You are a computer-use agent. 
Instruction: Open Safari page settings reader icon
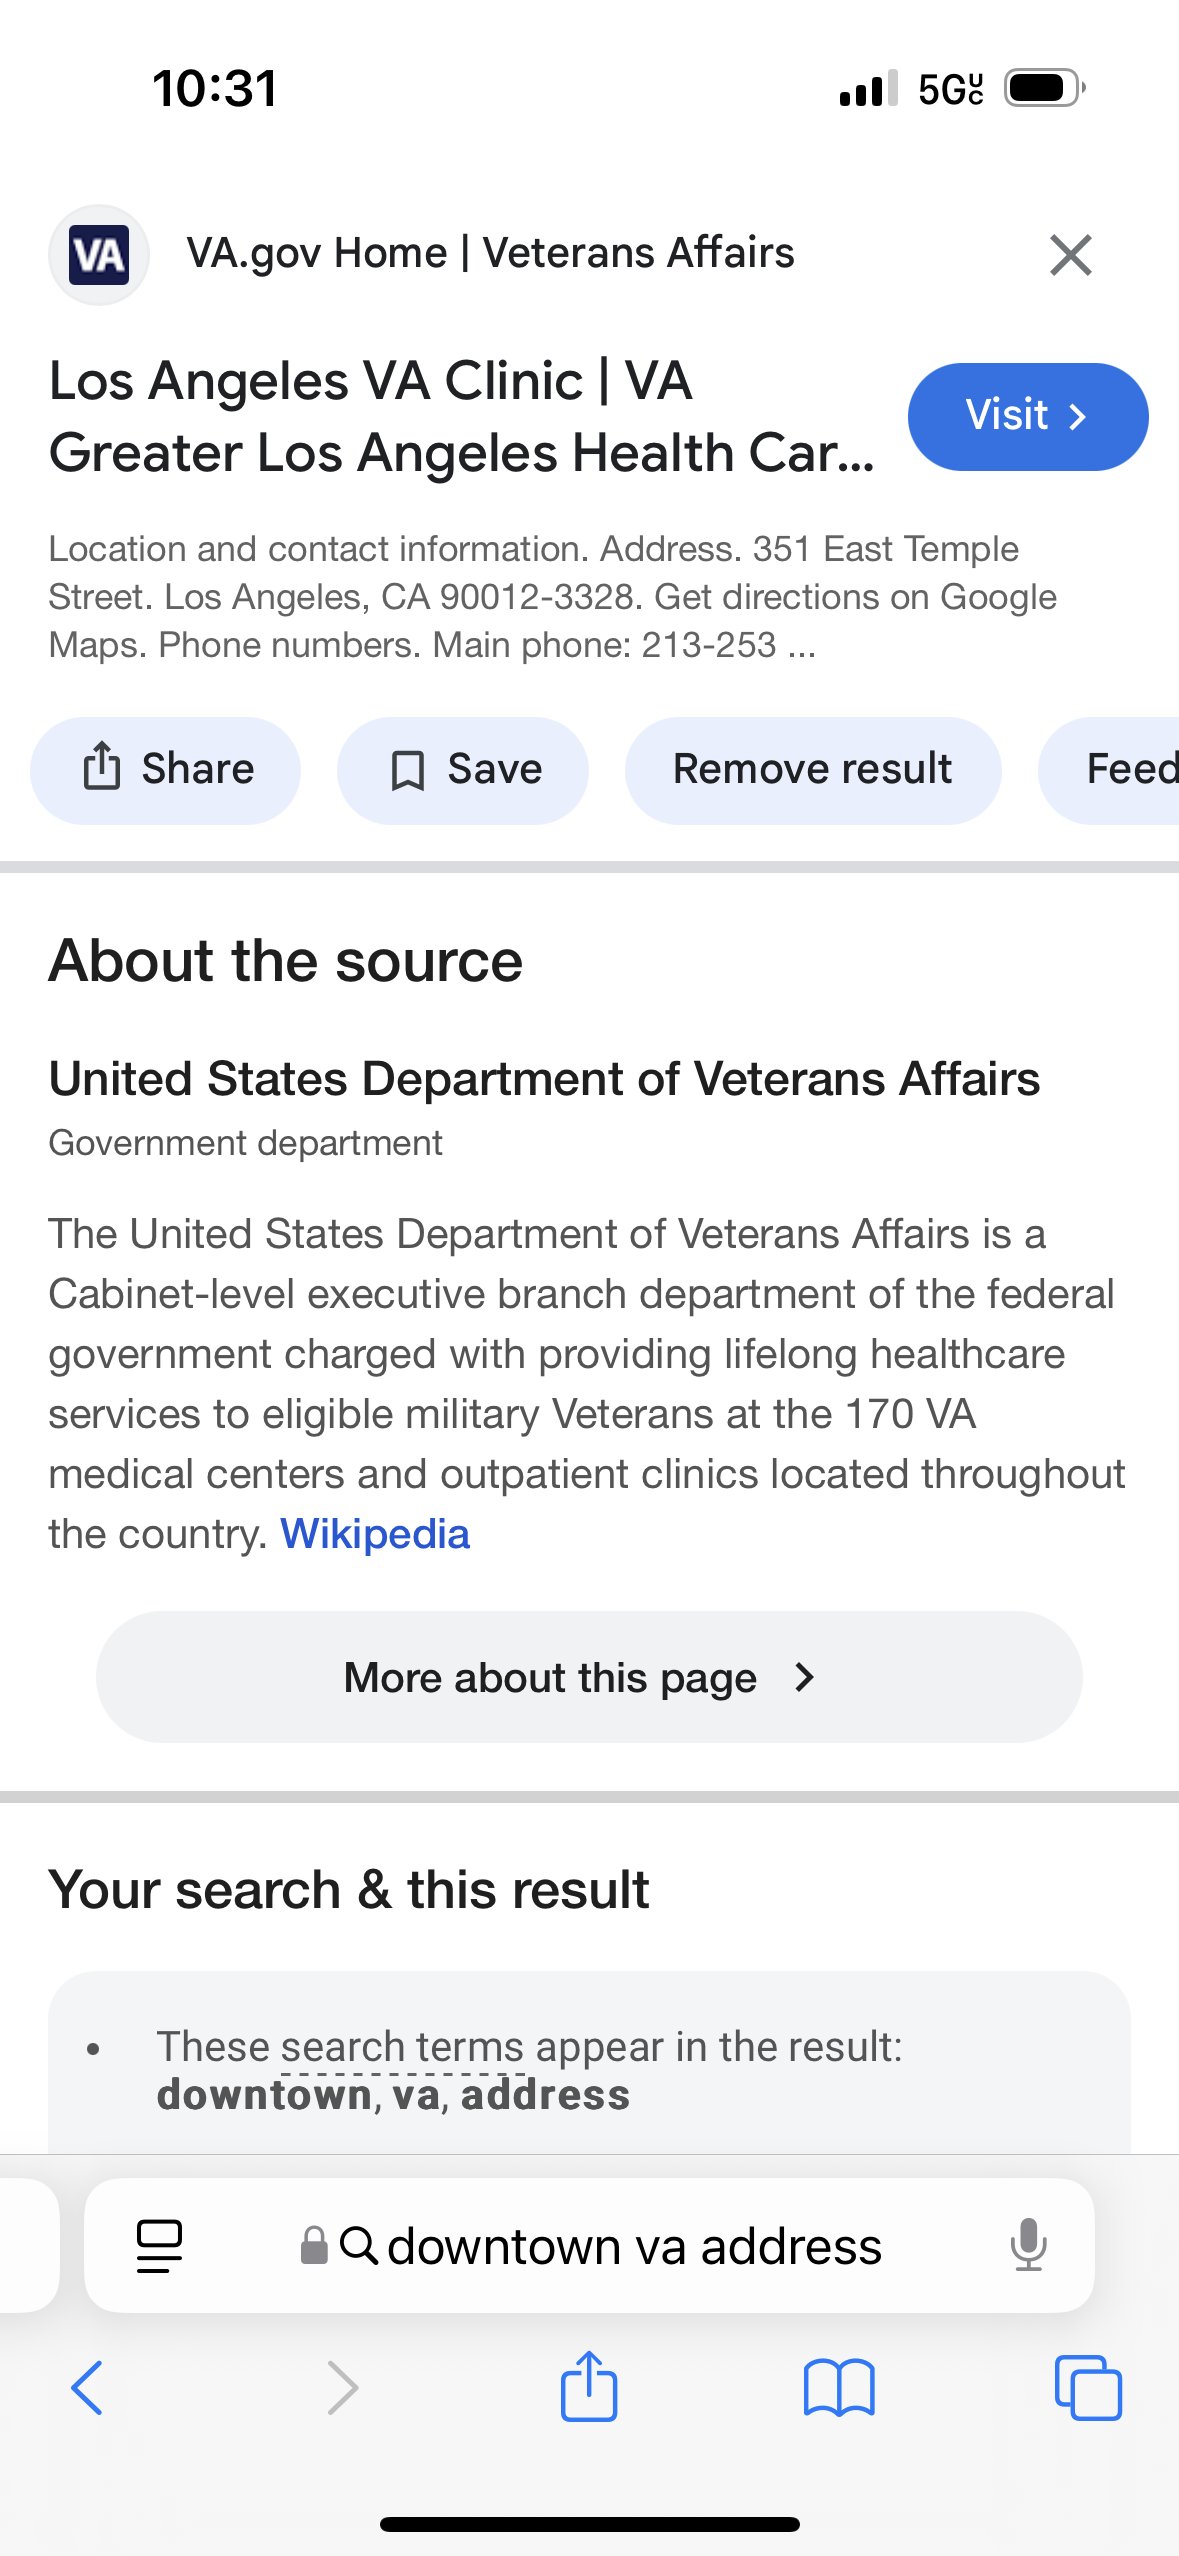pos(159,2246)
